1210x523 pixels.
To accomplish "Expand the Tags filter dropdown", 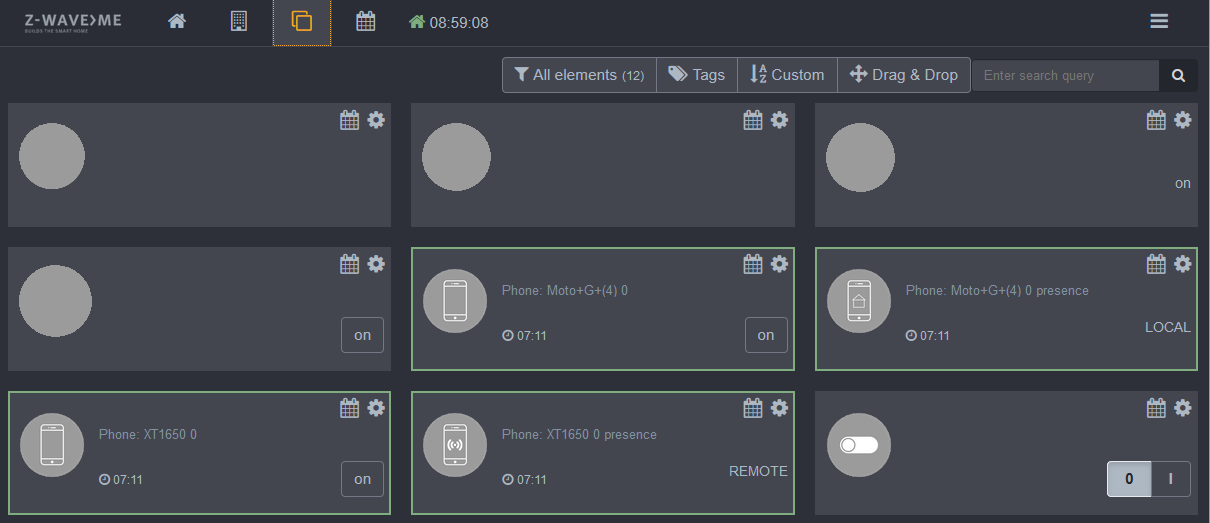I will point(697,75).
